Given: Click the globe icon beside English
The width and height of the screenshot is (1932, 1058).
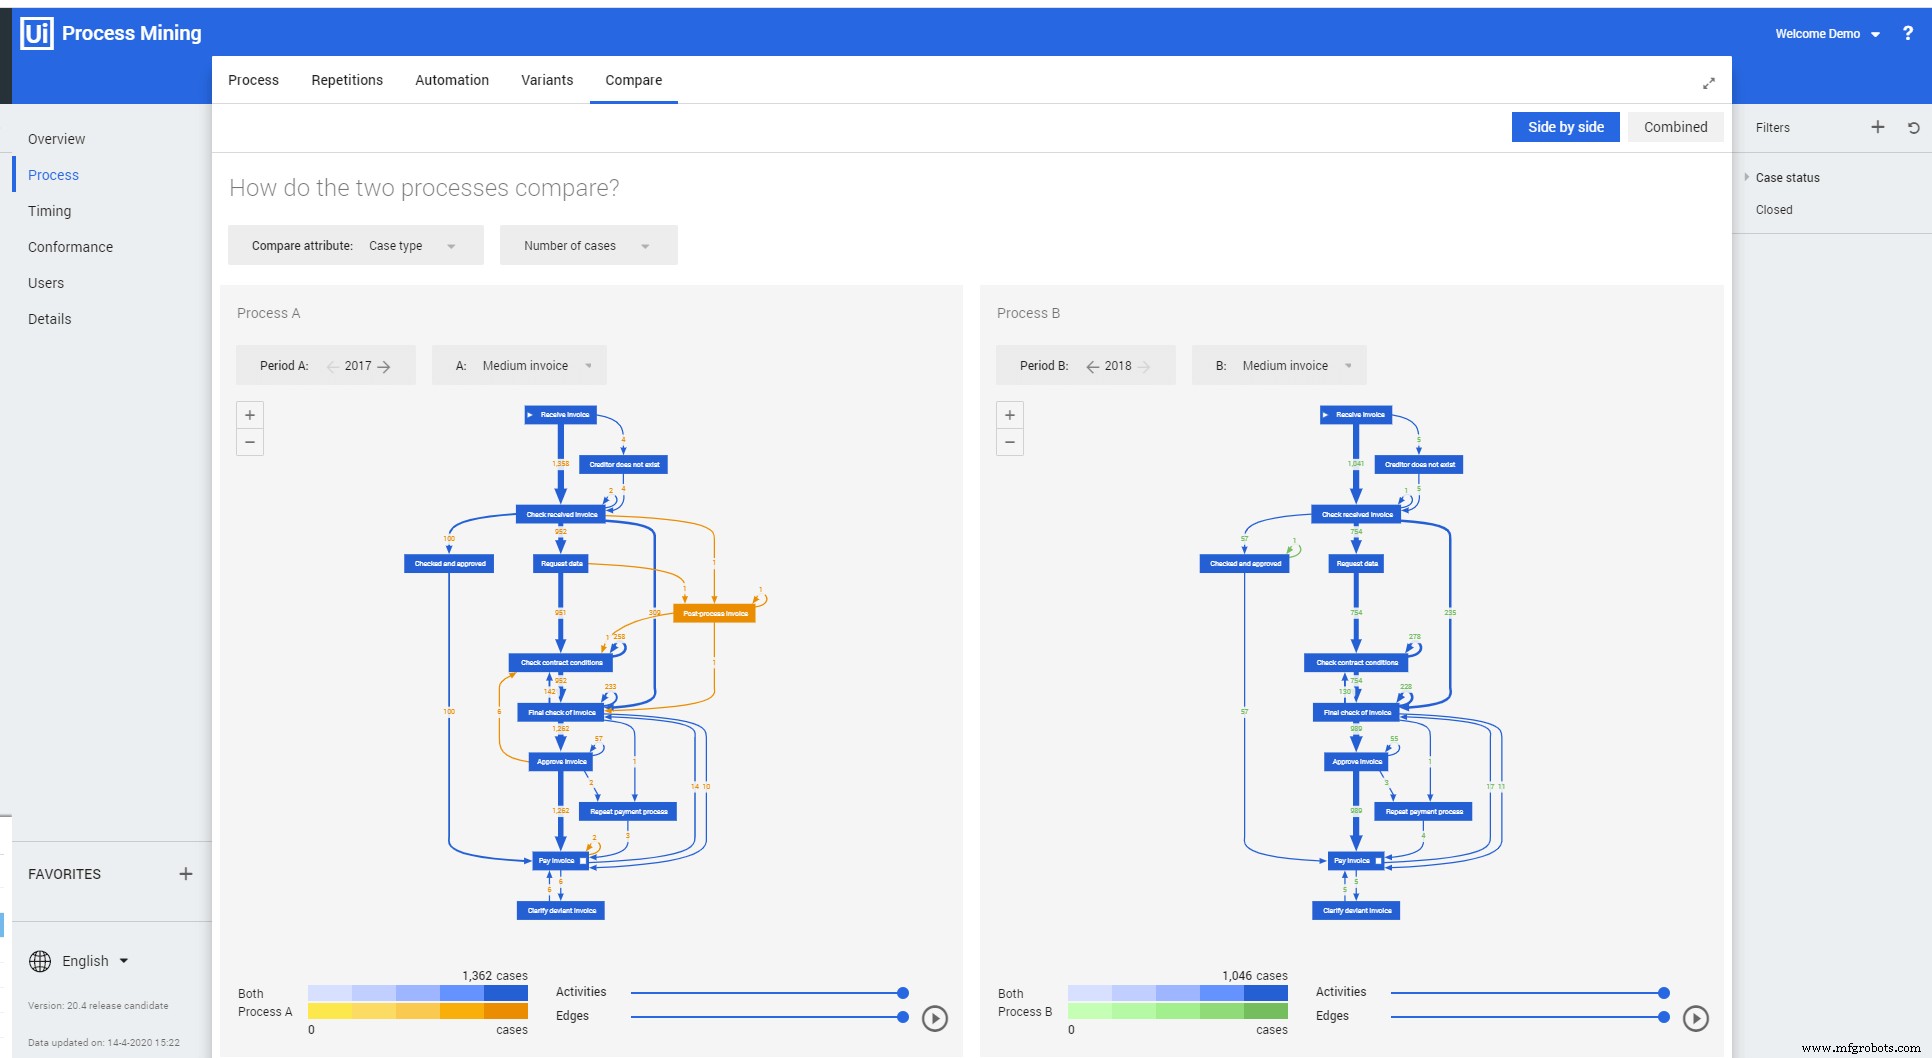Looking at the screenshot, I should (x=40, y=961).
